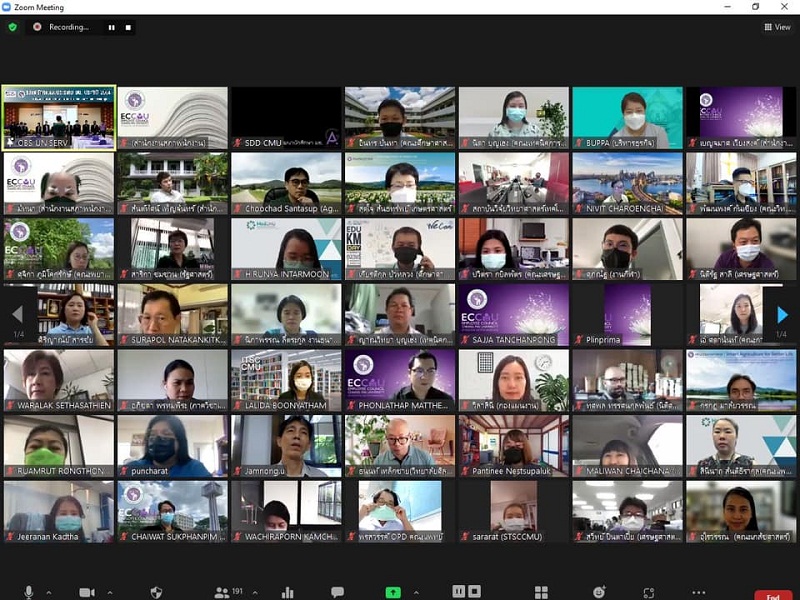Screen dimensions: 800x600
Task: Pause recording from the top recording bar
Action: 111,27
